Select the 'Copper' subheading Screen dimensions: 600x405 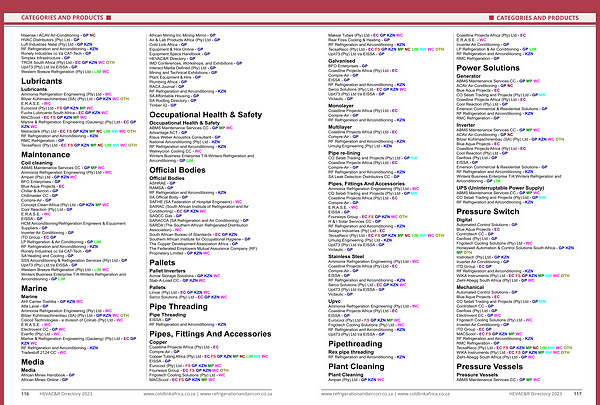click(x=158, y=342)
